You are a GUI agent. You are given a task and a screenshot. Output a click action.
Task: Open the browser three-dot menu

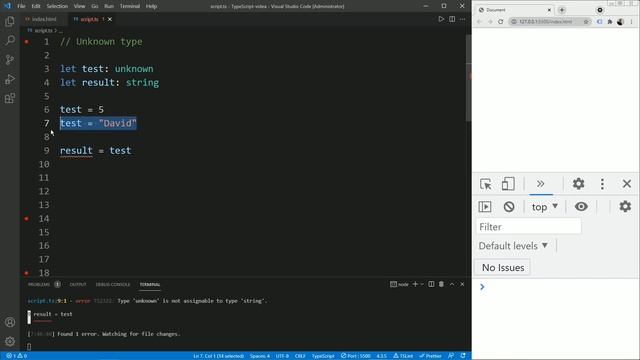(x=631, y=22)
